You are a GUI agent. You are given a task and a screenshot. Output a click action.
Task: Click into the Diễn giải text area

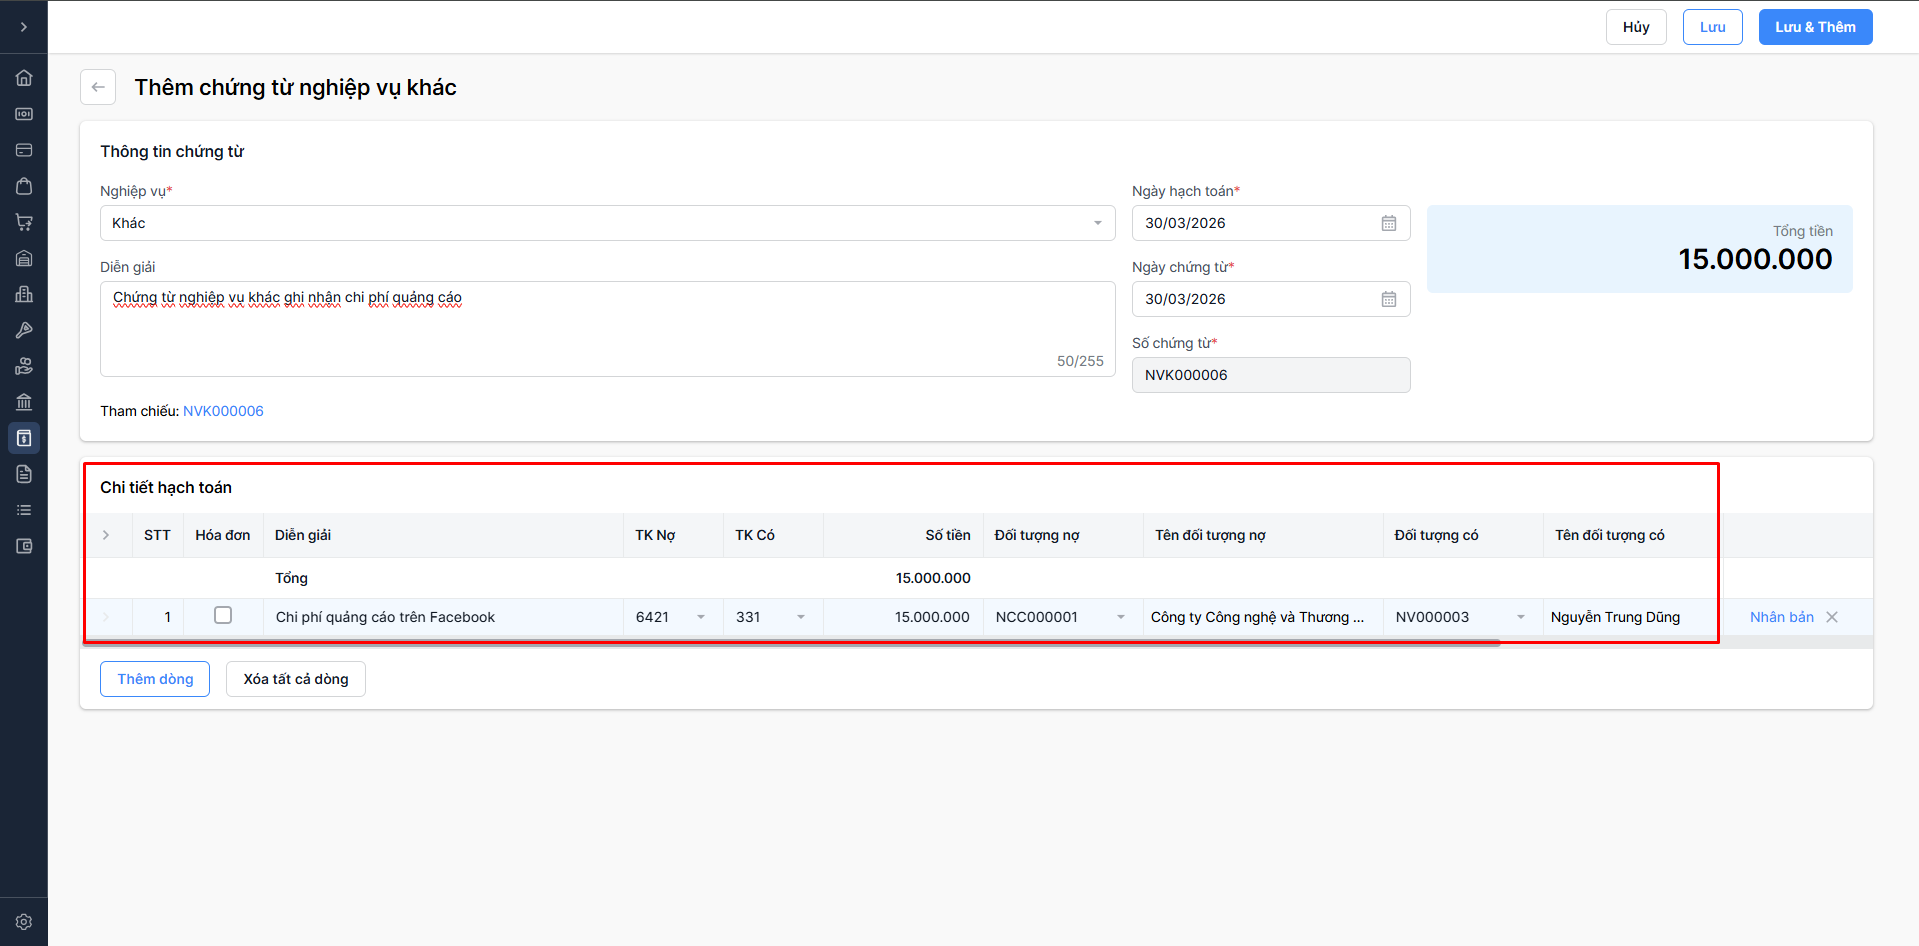pyautogui.click(x=607, y=329)
